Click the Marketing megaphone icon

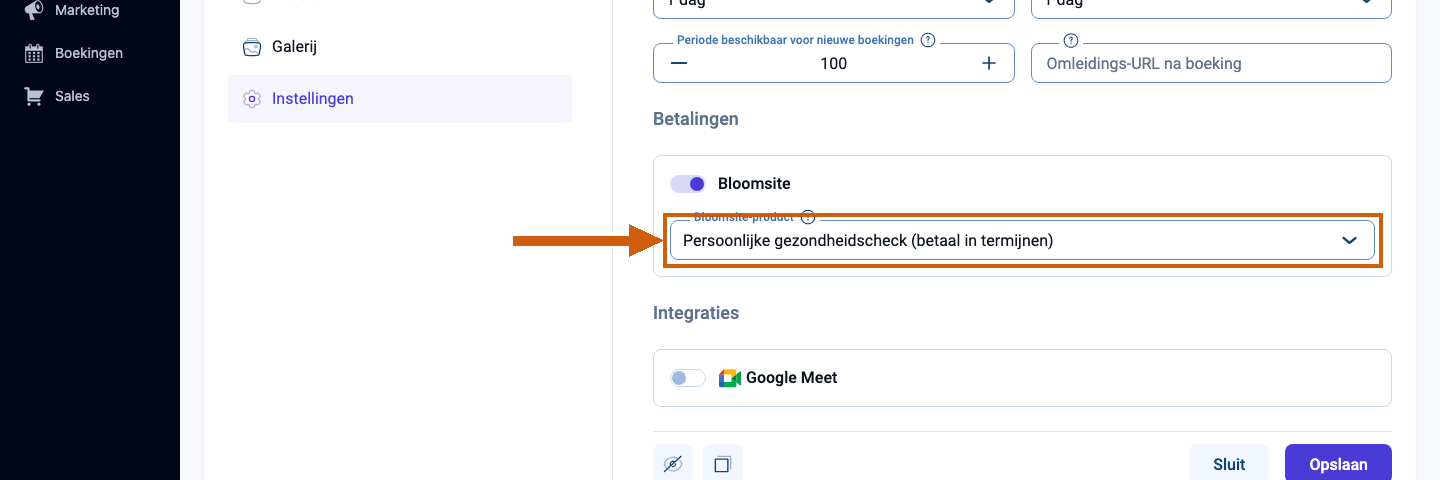tap(34, 10)
